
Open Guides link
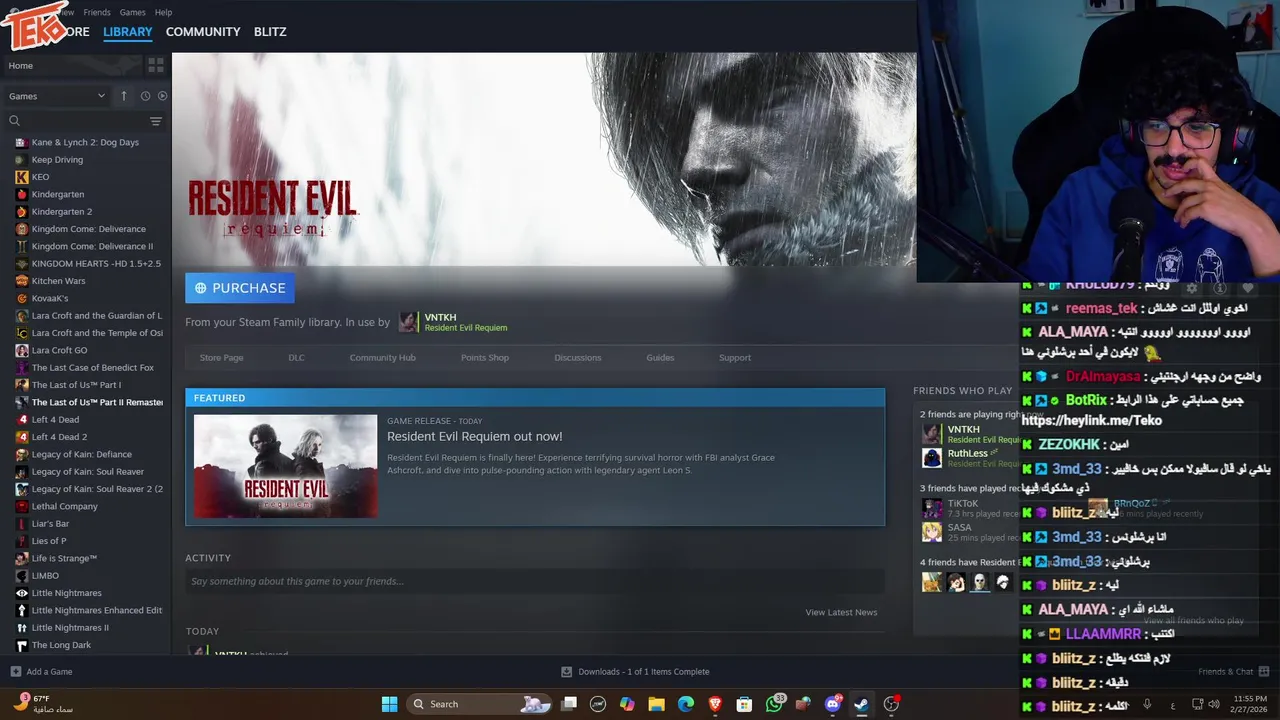(660, 357)
